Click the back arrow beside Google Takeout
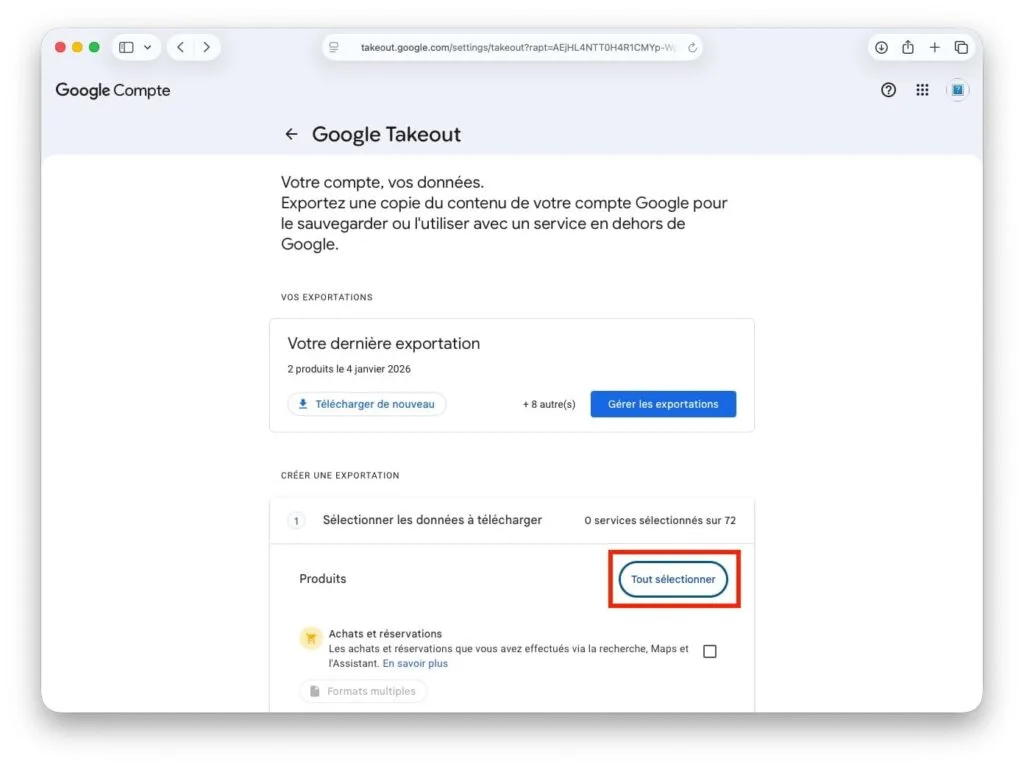The image size is (1024, 767). pyautogui.click(x=291, y=134)
